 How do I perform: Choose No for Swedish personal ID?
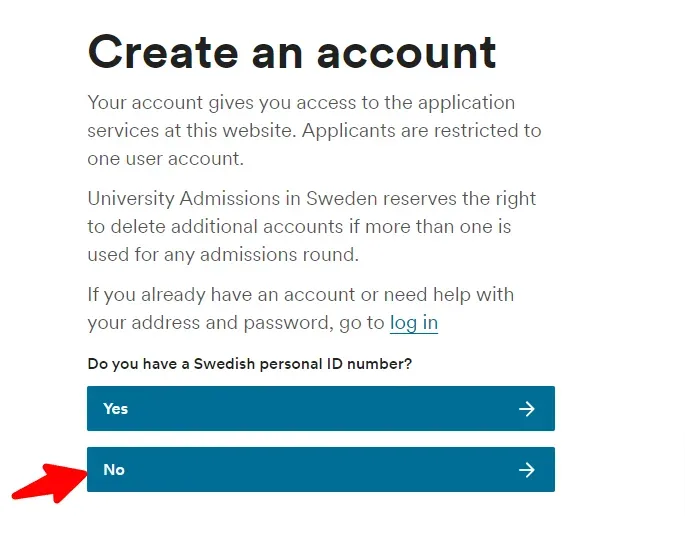[320, 469]
